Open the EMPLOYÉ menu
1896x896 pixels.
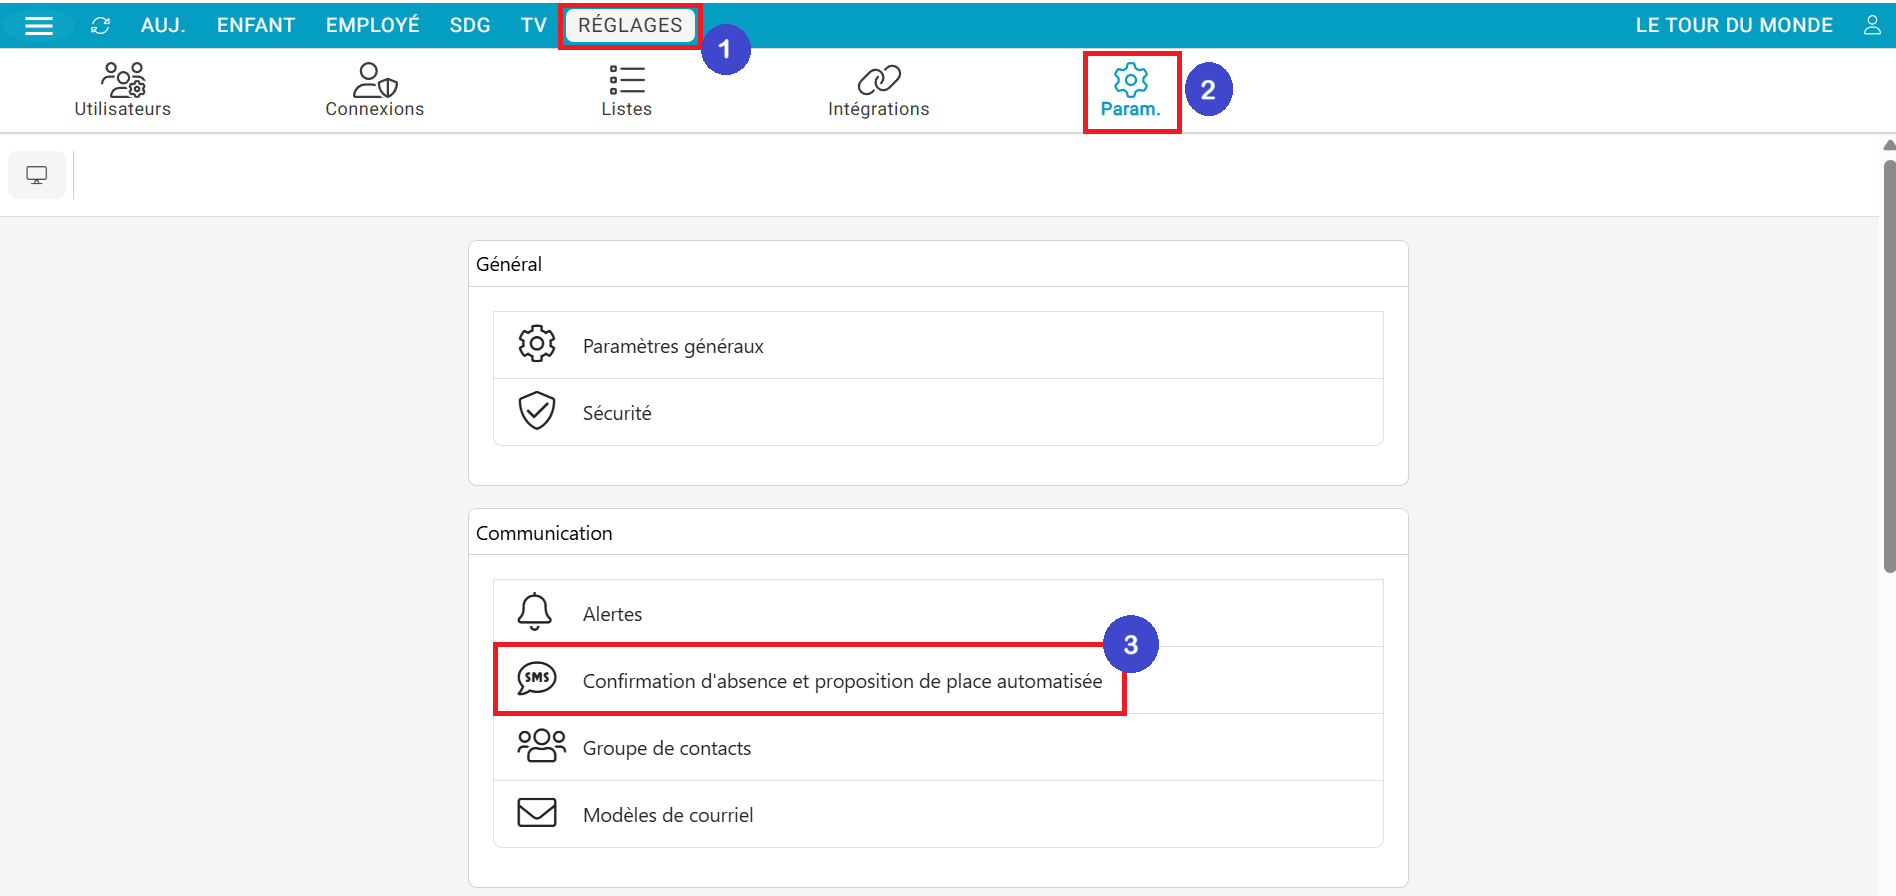tap(372, 25)
